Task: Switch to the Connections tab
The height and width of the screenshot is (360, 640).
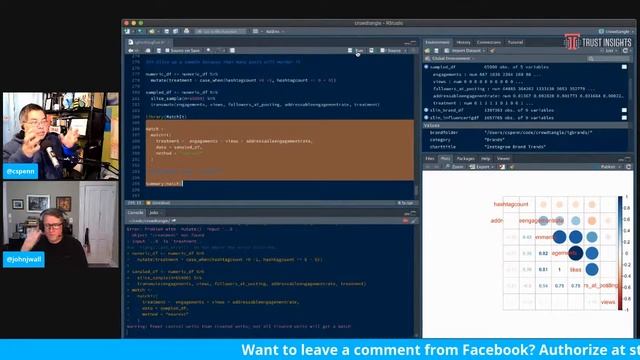Action: 489,42
